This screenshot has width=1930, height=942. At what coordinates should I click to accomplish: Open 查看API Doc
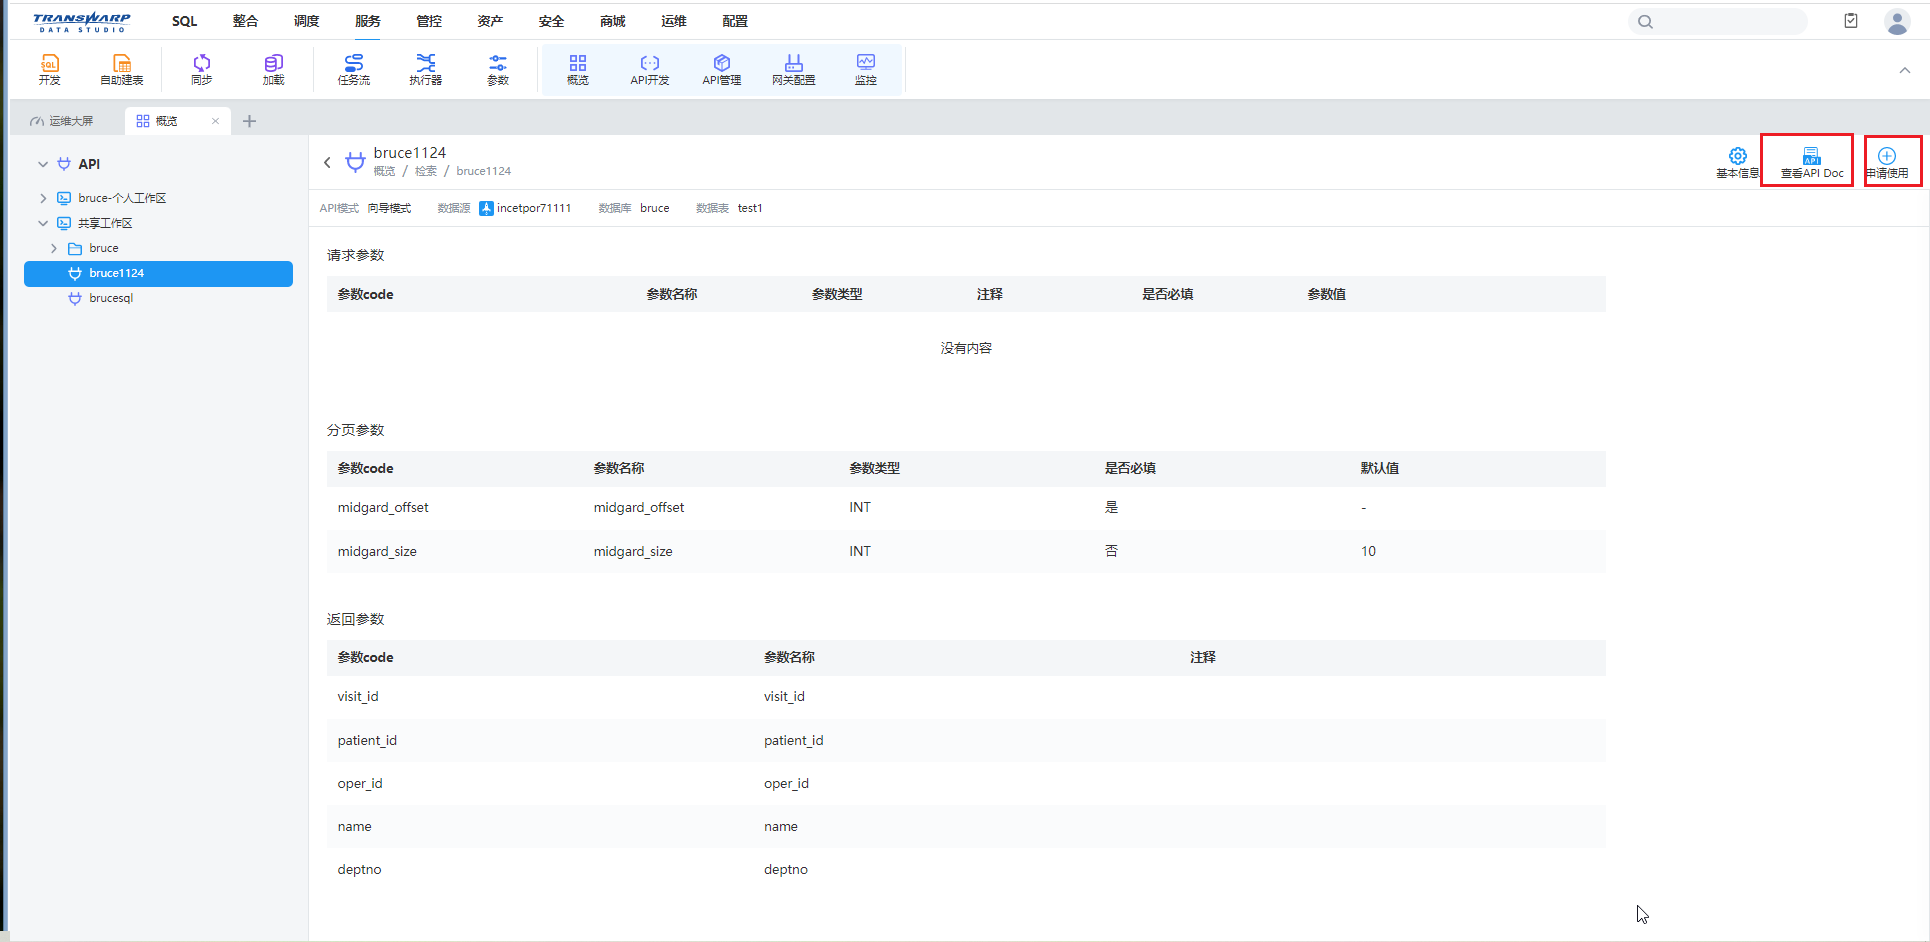[x=1812, y=162]
